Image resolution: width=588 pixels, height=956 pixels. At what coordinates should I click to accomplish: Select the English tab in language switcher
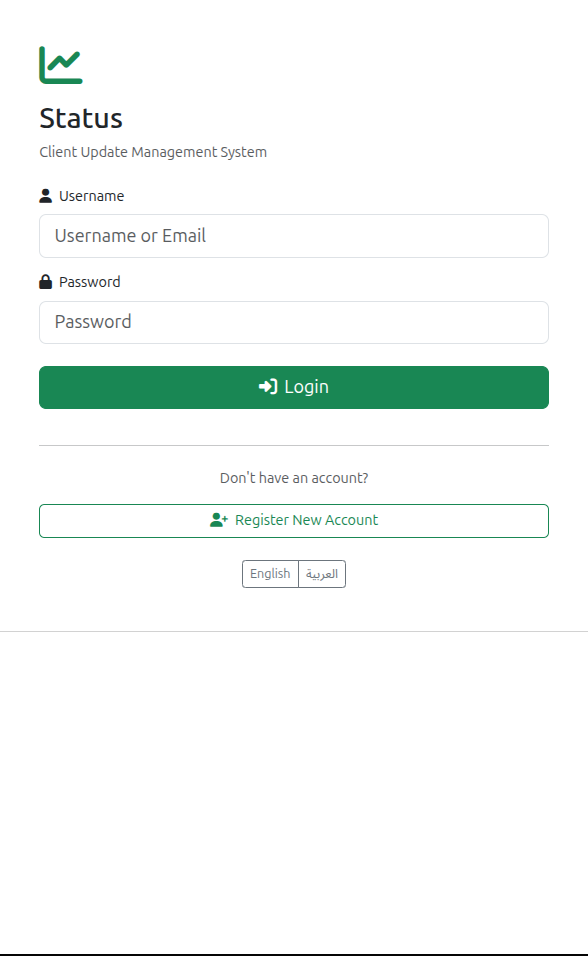tap(270, 573)
